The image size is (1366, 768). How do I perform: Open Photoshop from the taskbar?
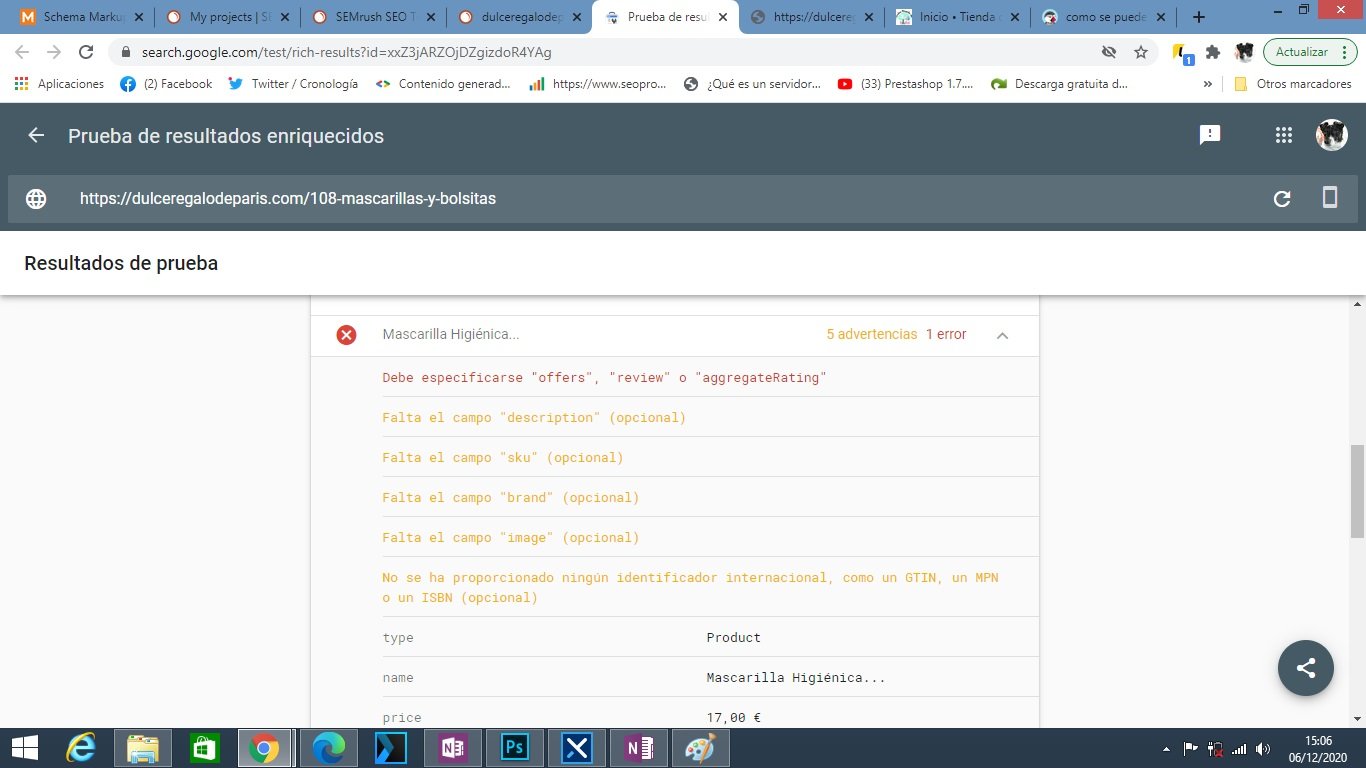pos(515,748)
